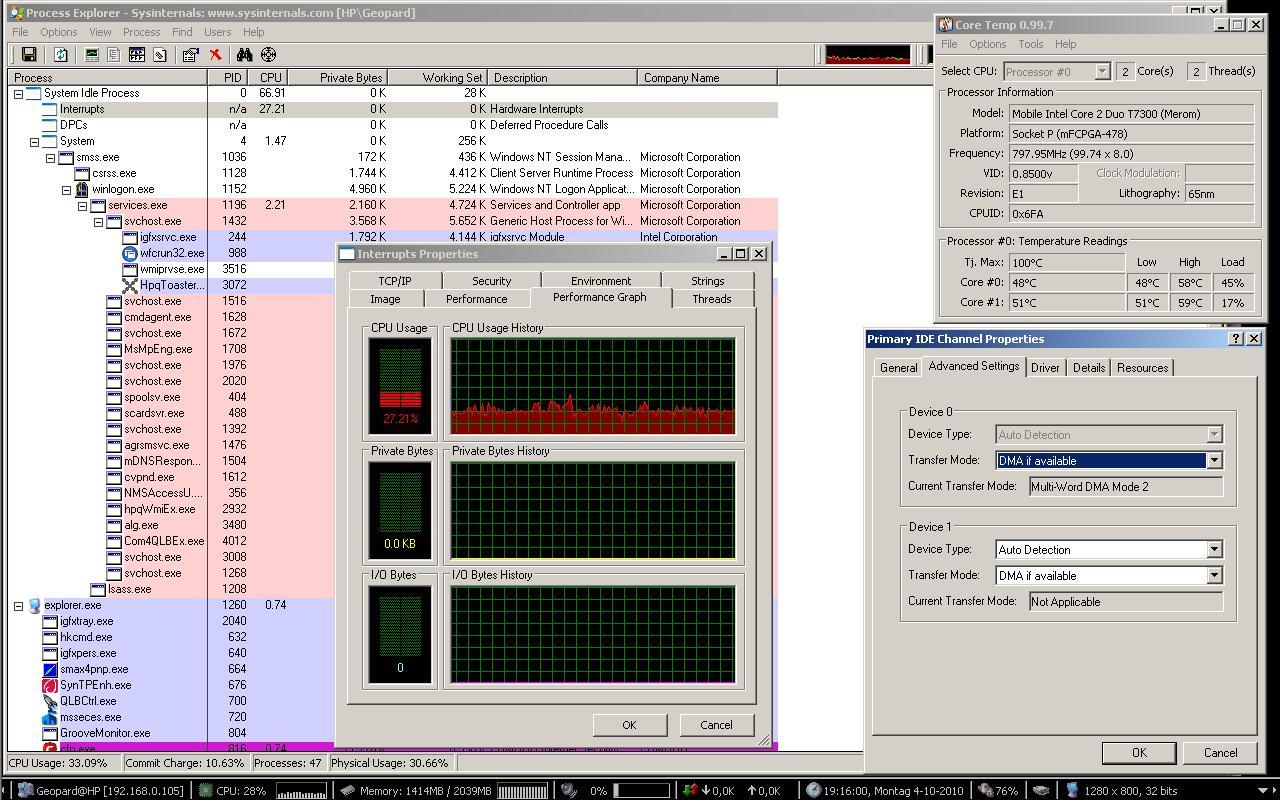The image size is (1280, 800).
Task: Select the SynTPEnh.exe process icon
Action: (50, 685)
